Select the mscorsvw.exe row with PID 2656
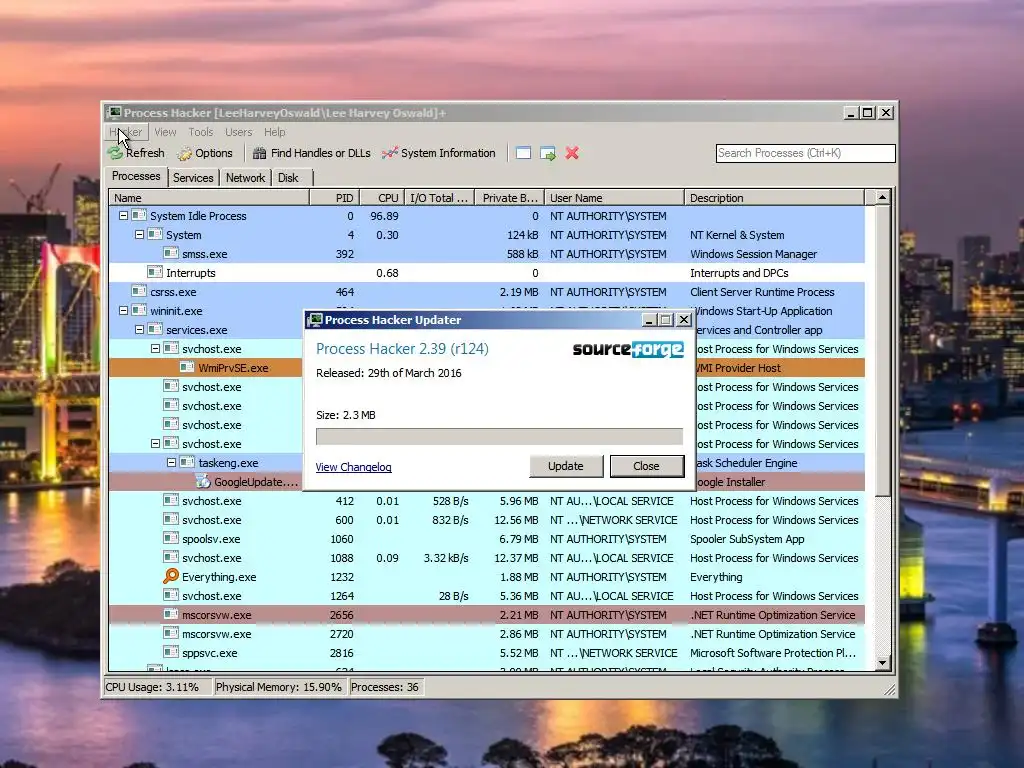The width and height of the screenshot is (1024, 768). 487,615
